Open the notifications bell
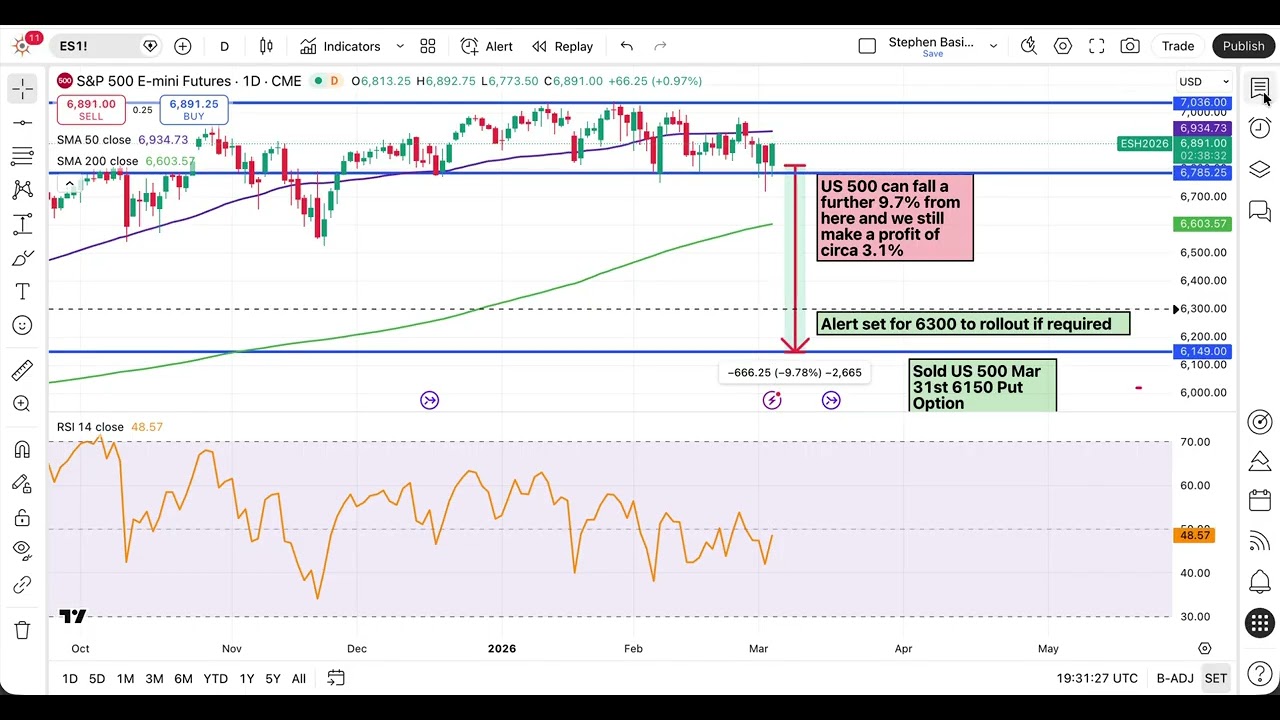This screenshot has height=720, width=1280. click(1260, 581)
